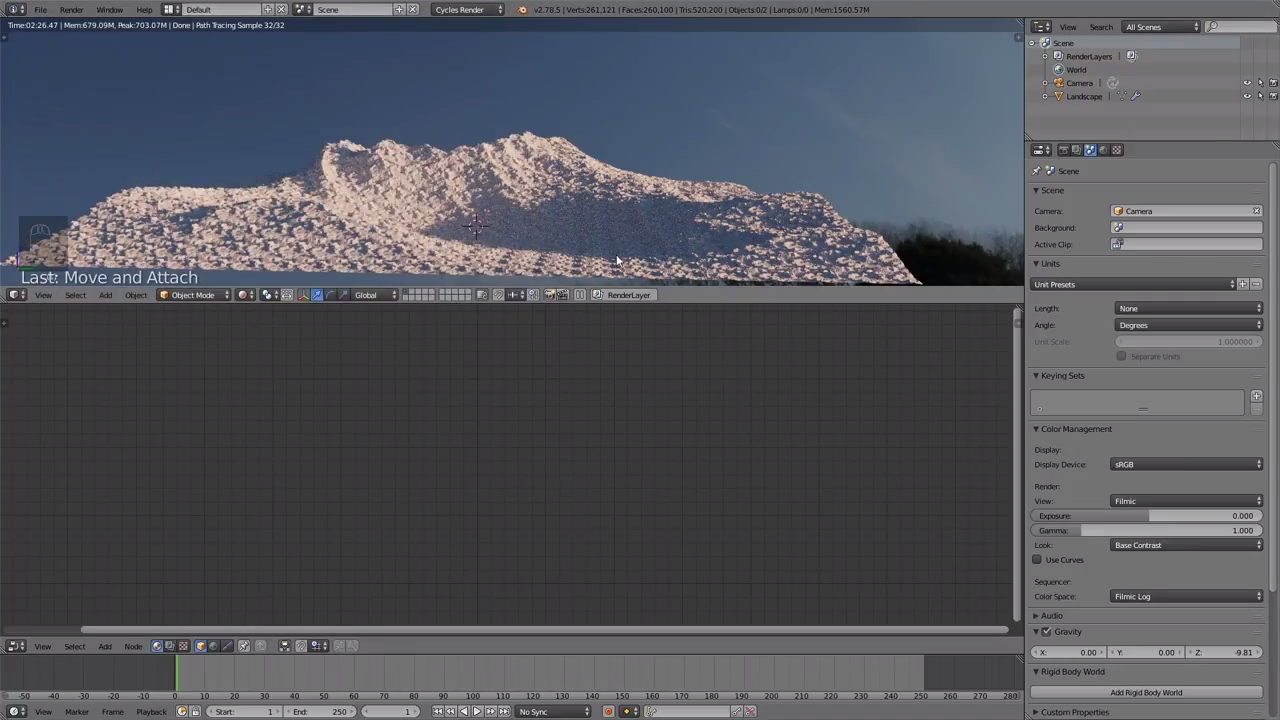The image size is (1280, 720).
Task: Open the All Scenes outliner filter dropdown
Action: click(1161, 27)
